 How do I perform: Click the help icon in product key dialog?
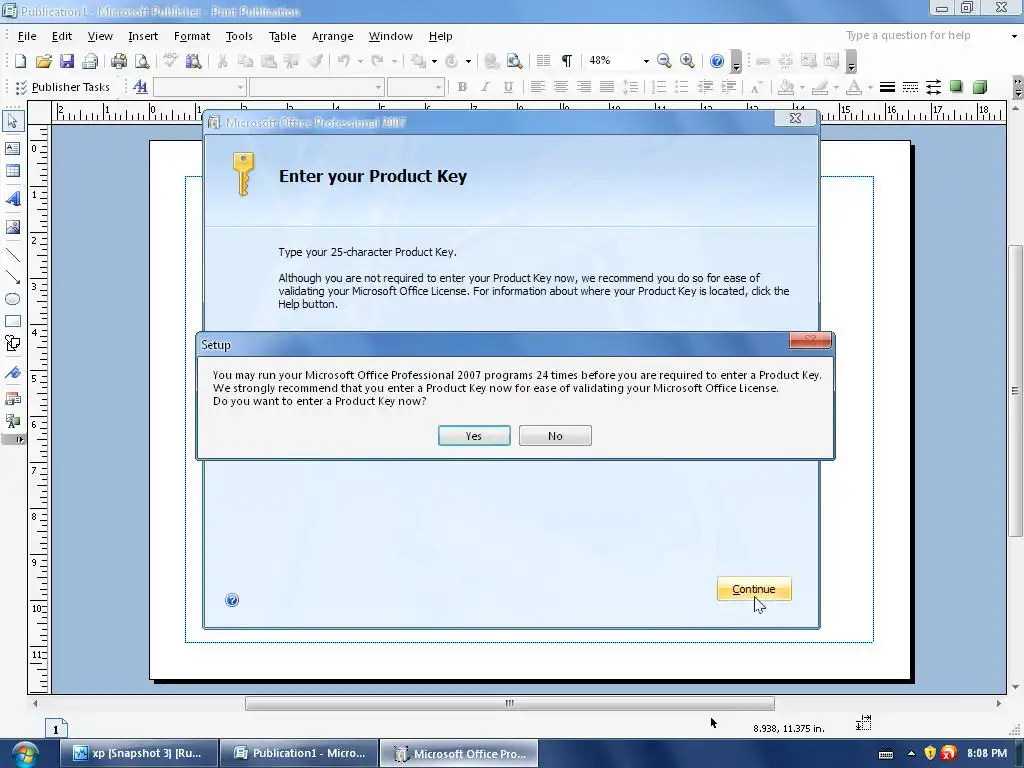click(x=232, y=600)
